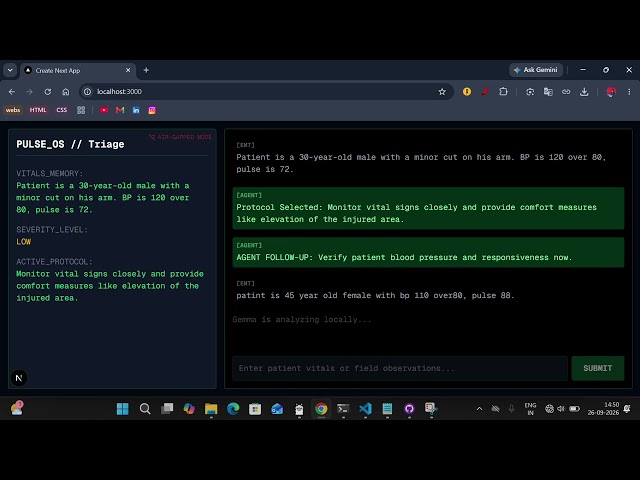Open the Next.js dev tools N badge

[19, 378]
